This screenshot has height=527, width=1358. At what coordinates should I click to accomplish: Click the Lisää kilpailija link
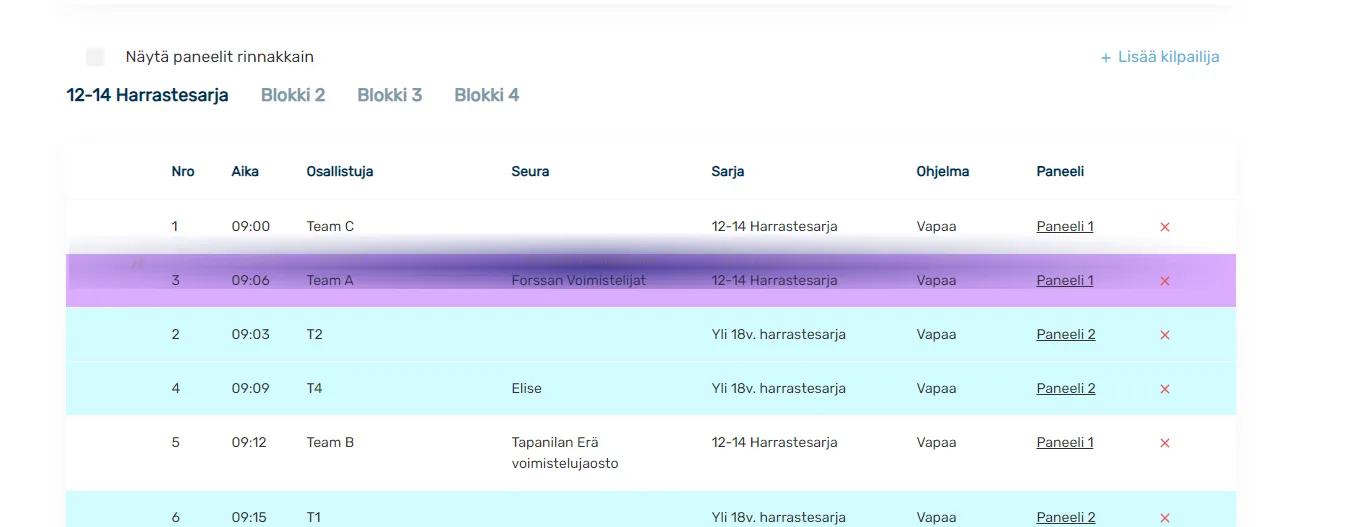point(1160,57)
